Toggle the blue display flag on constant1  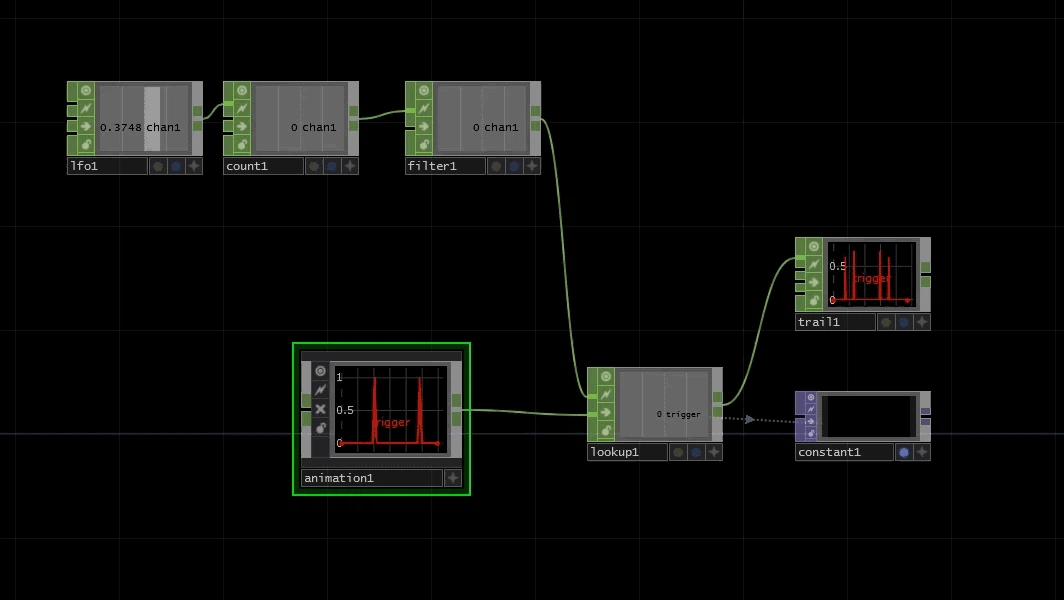904,452
